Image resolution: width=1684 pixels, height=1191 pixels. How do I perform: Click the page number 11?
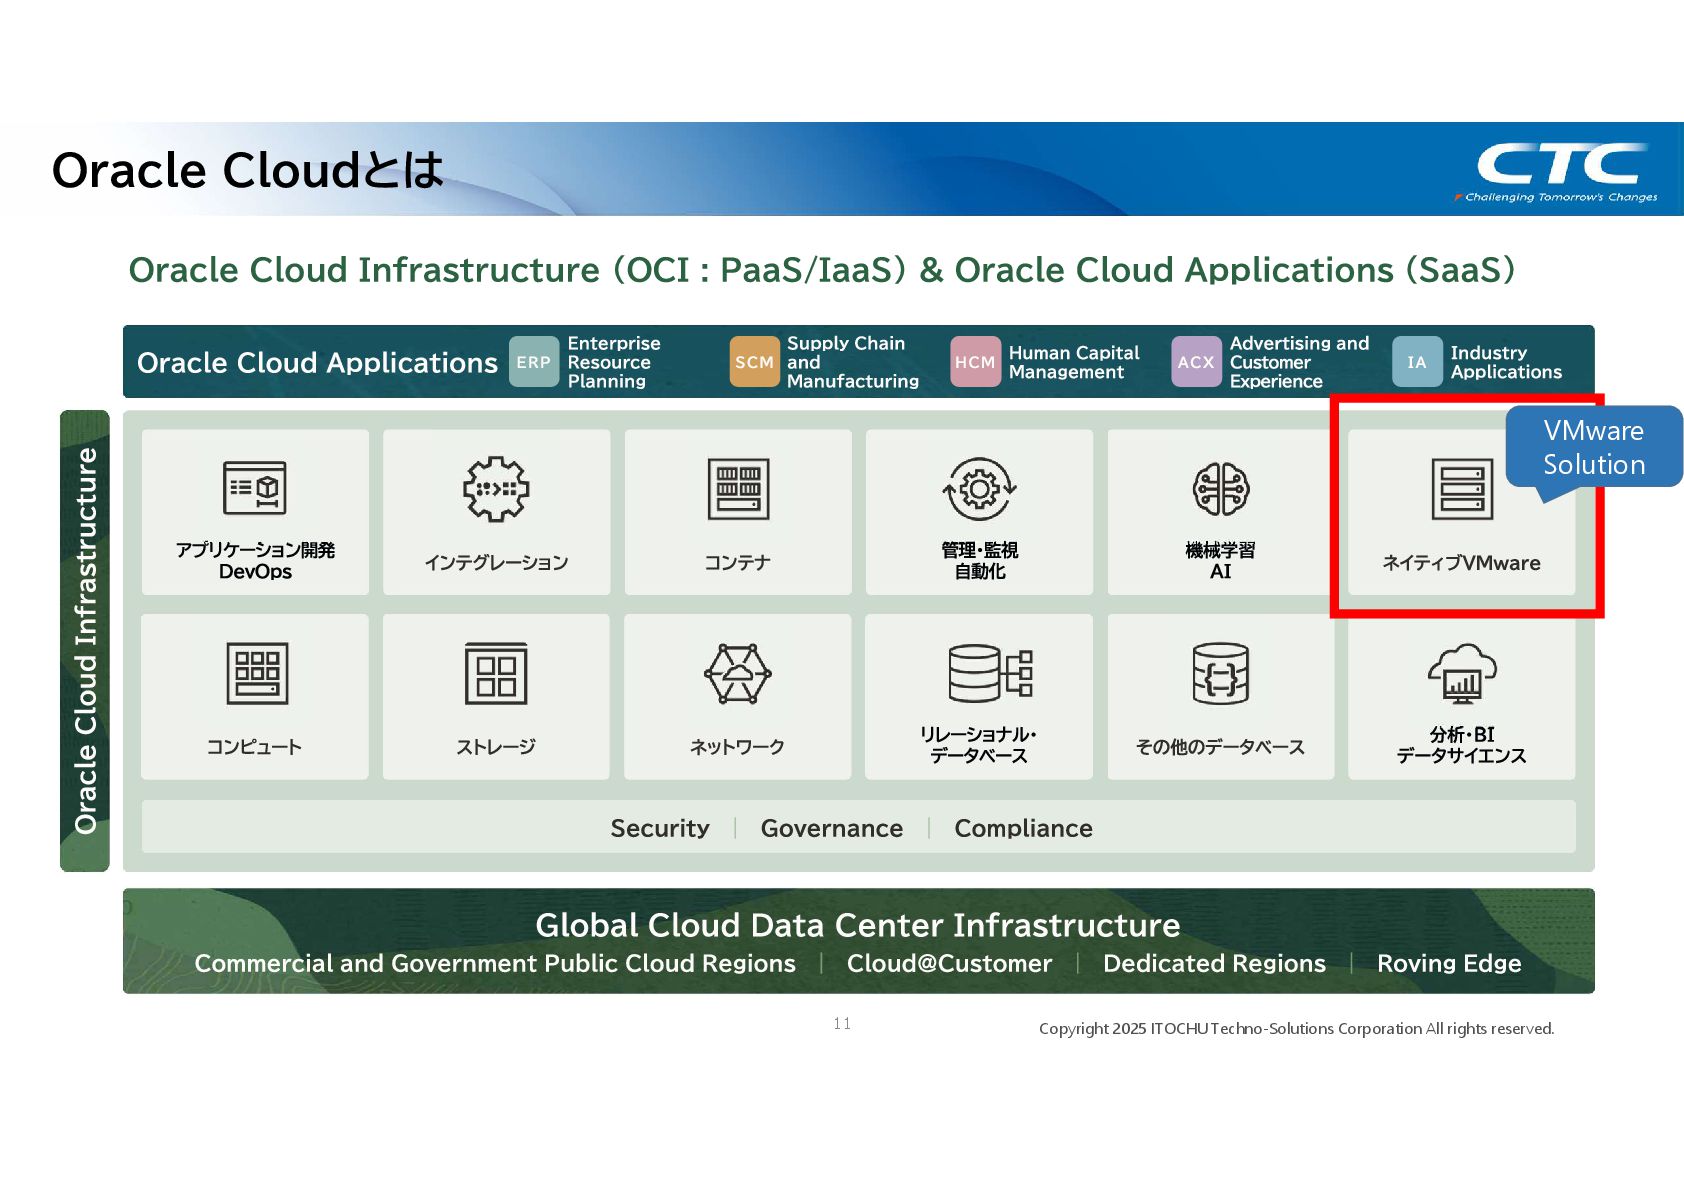(842, 1023)
